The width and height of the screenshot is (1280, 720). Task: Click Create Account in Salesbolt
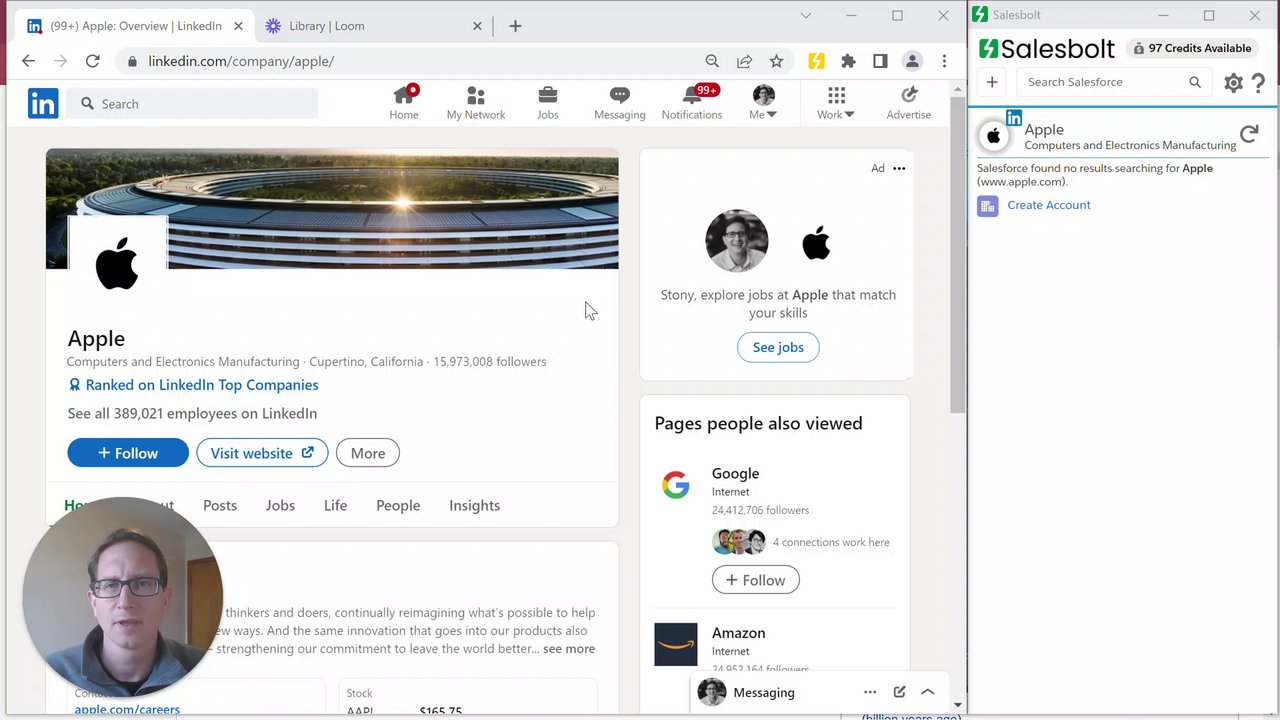coord(1049,205)
